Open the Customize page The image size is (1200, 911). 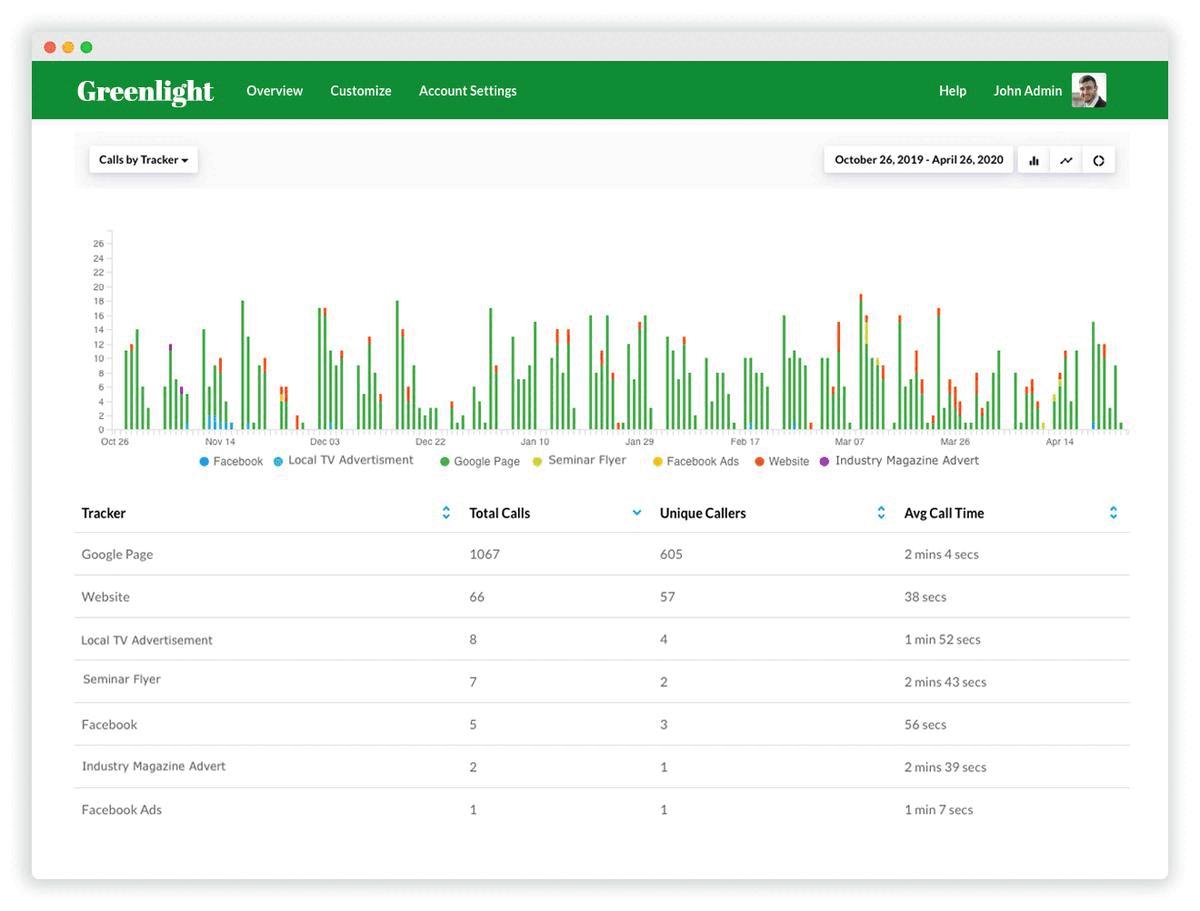click(360, 91)
